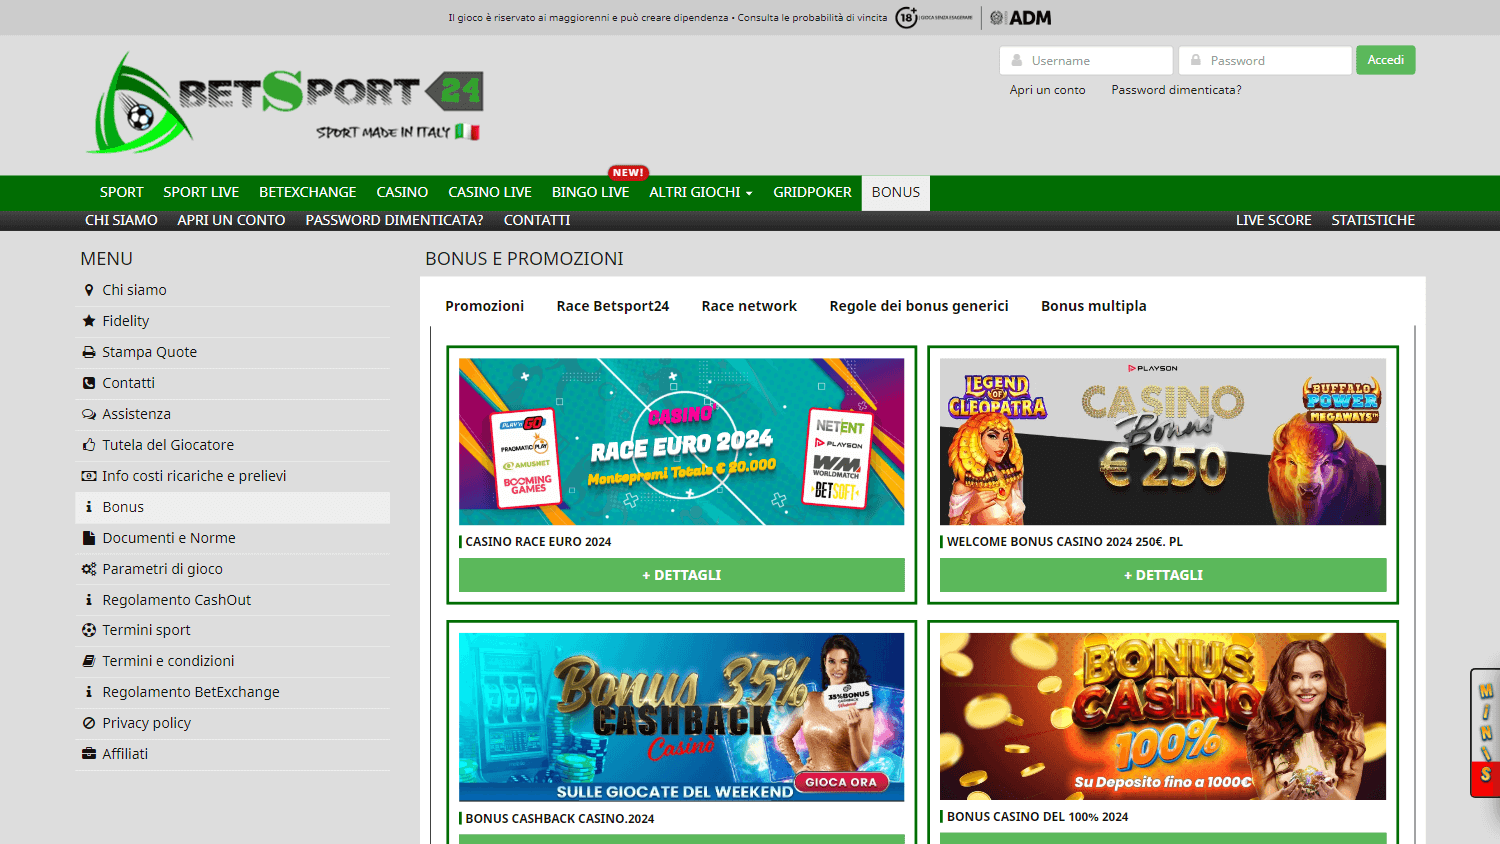Expand the ALTRI GIOCHI dropdown menu
Image resolution: width=1500 pixels, height=844 pixels.
pyautogui.click(x=700, y=192)
